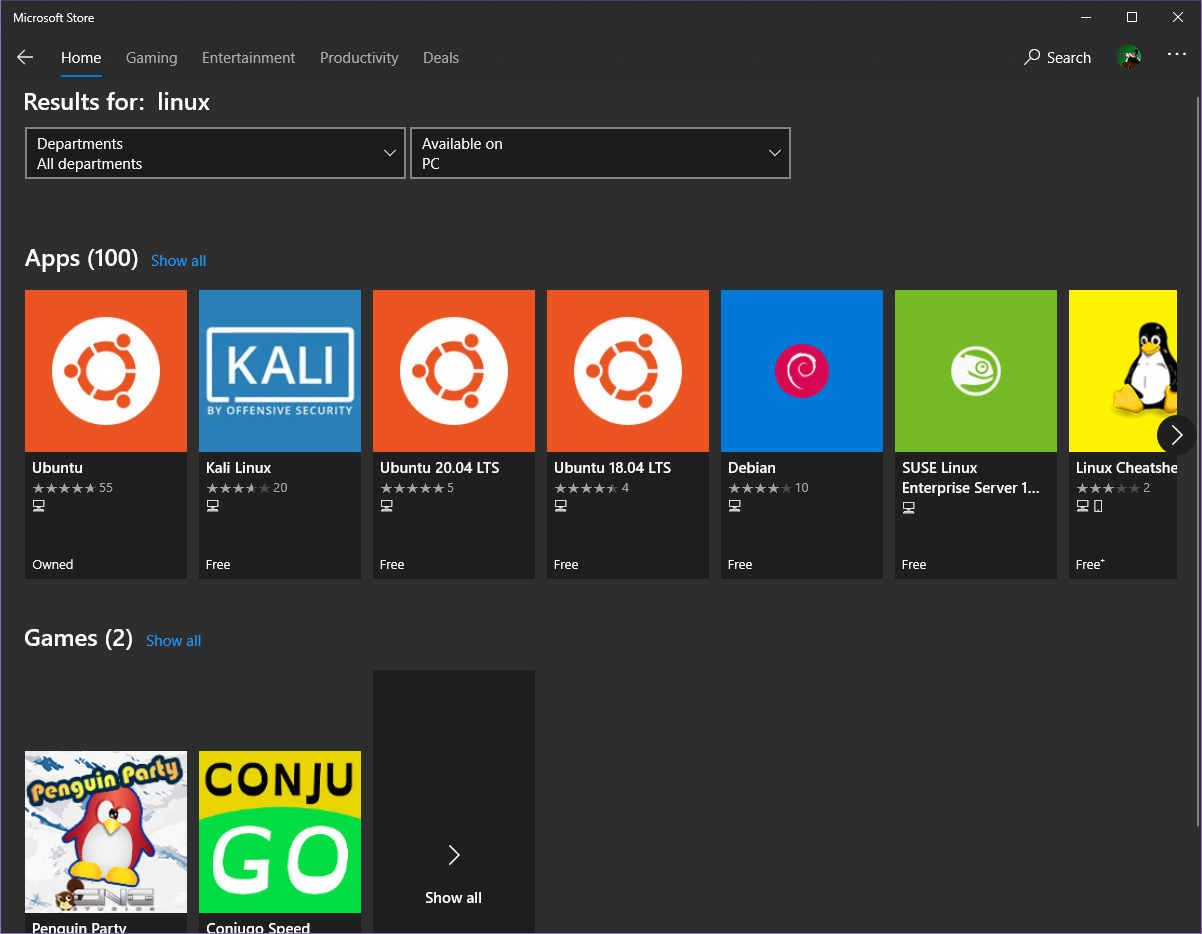The image size is (1202, 934).
Task: Switch to the Gaming tab
Action: click(152, 58)
